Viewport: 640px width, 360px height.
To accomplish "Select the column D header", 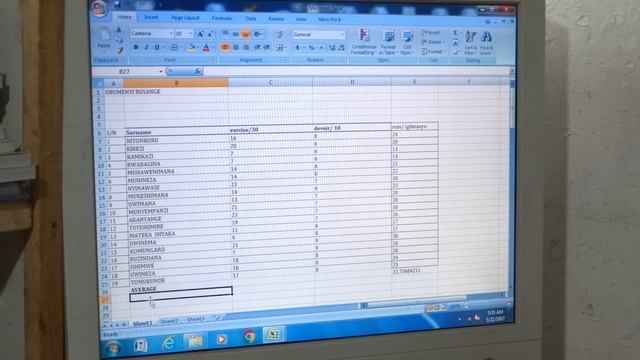I will point(352,82).
